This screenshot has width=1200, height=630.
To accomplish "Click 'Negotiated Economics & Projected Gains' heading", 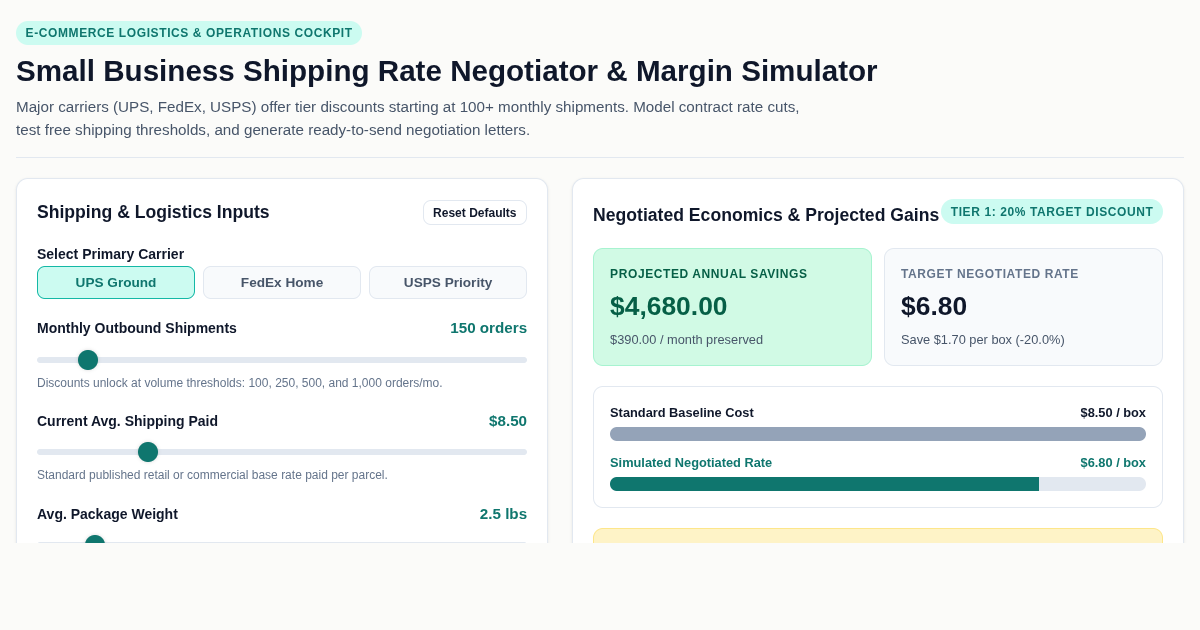I will (766, 215).
